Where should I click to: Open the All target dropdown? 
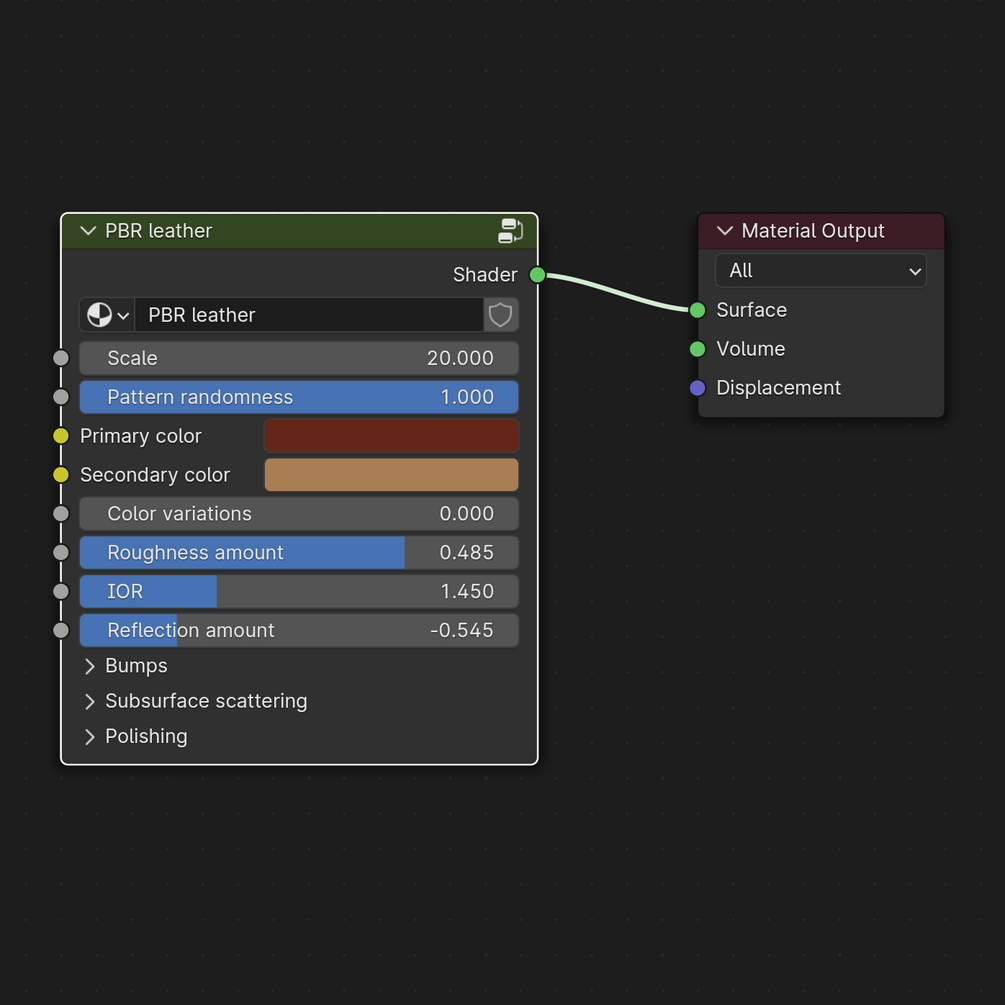tap(820, 271)
